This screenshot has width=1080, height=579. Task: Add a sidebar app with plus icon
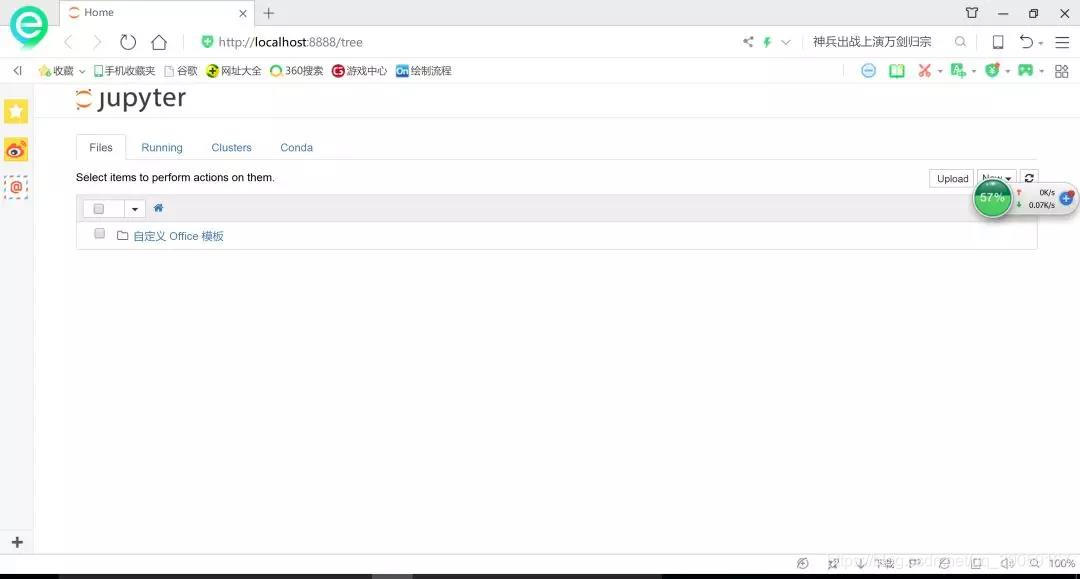point(17,543)
